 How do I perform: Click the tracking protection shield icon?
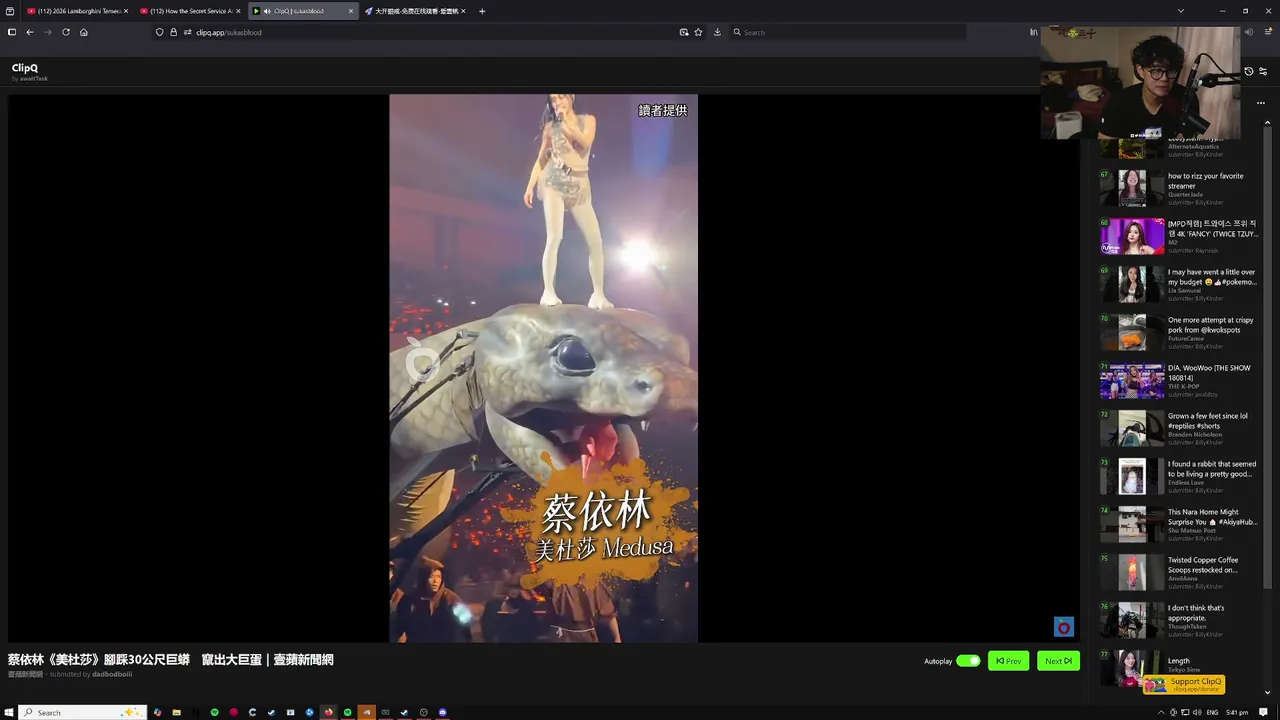(159, 32)
